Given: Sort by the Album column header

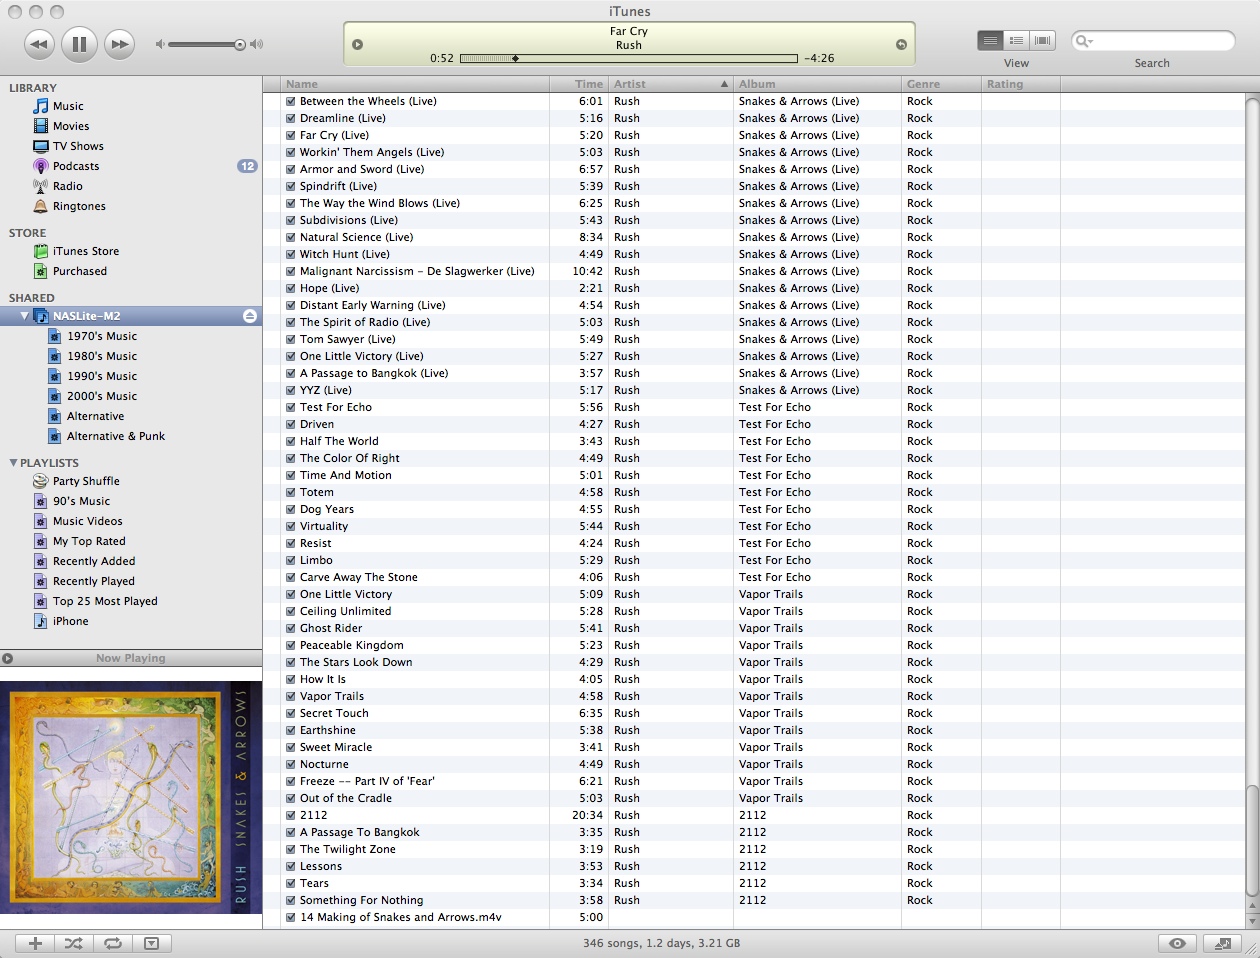Looking at the screenshot, I should [817, 84].
